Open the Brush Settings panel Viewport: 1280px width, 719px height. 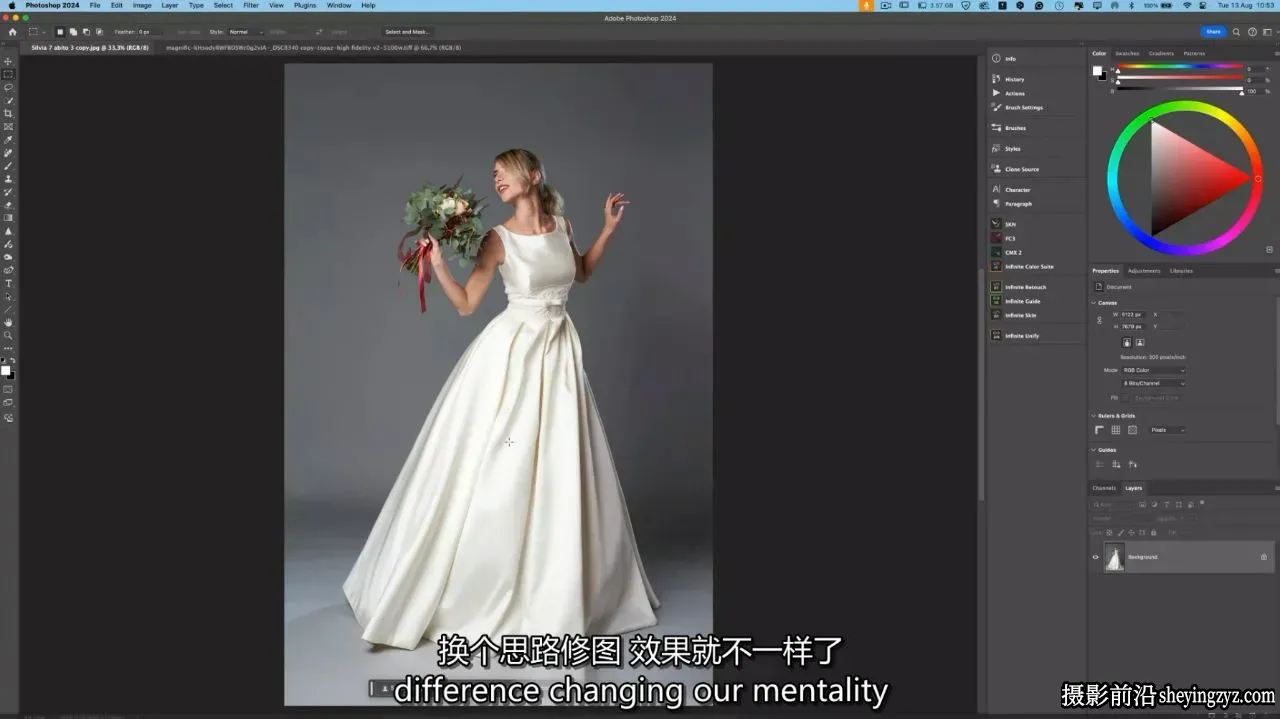click(1018, 107)
